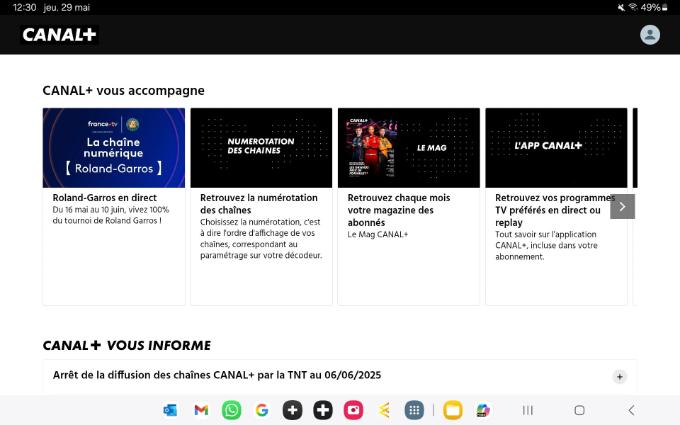This screenshot has height=425, width=680.
Task: Open WhatsApp from the taskbar
Action: 232,410
